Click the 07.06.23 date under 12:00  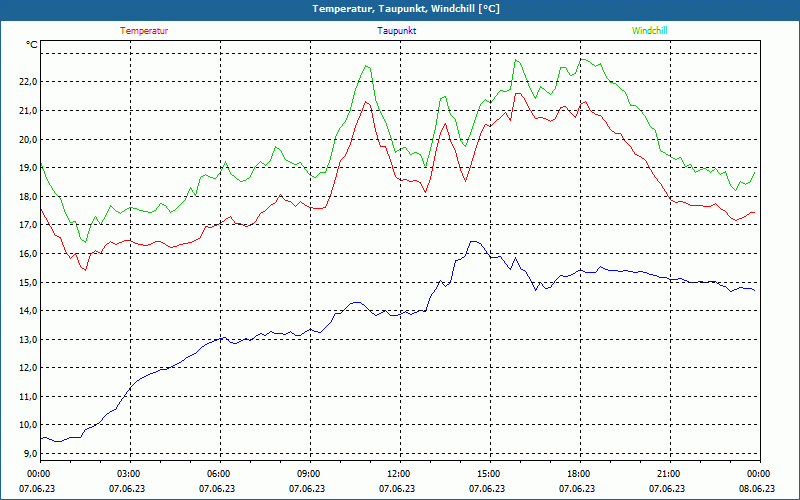(396, 488)
